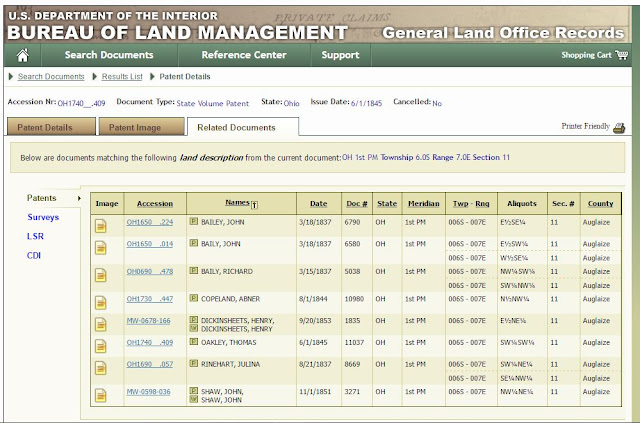Switch to Patent Details tab
The width and height of the screenshot is (640, 423).
click(x=51, y=127)
